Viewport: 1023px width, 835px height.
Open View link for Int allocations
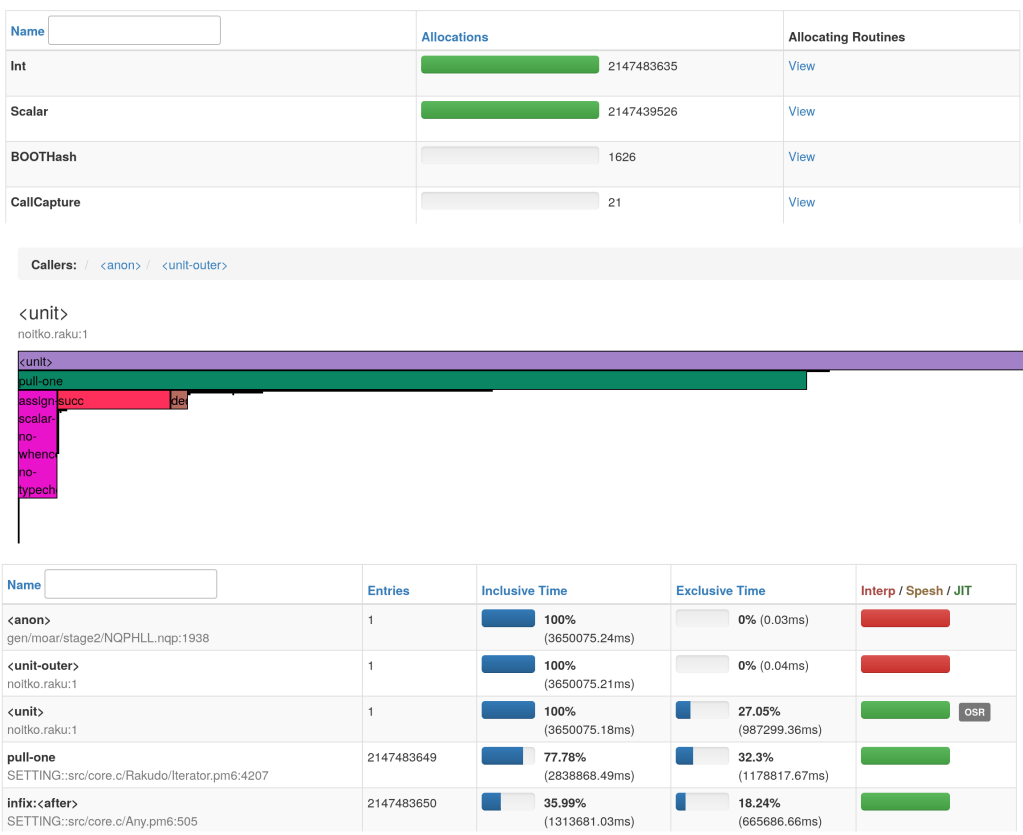tap(801, 66)
